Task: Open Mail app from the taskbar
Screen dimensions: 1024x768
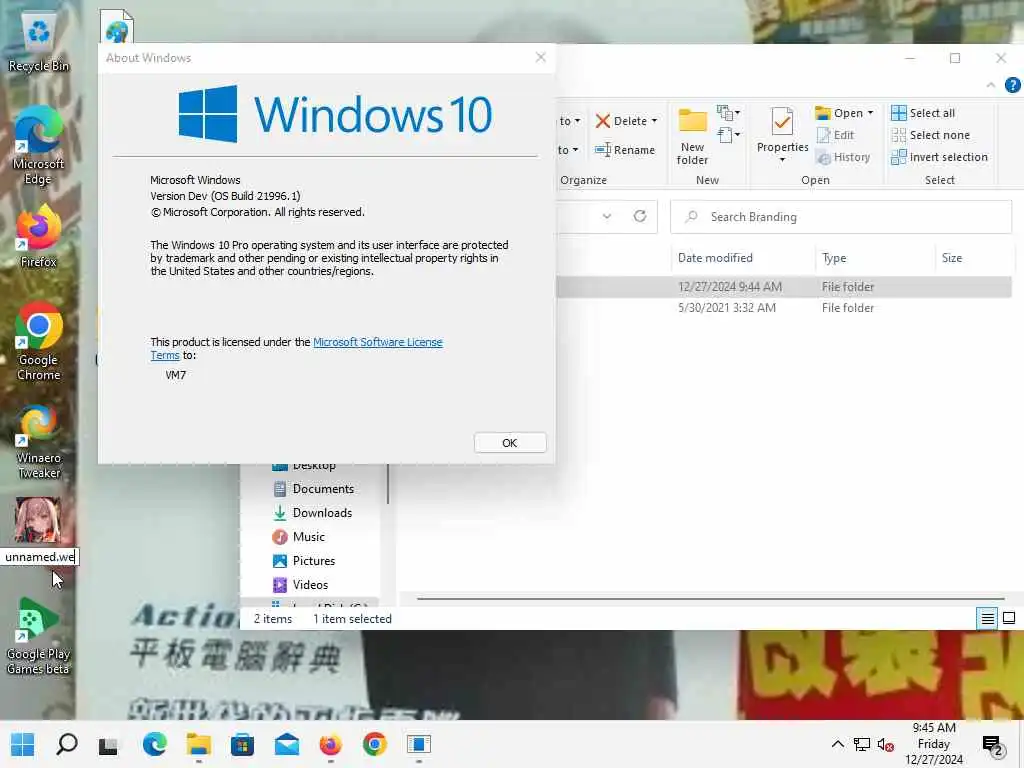Action: [287, 744]
